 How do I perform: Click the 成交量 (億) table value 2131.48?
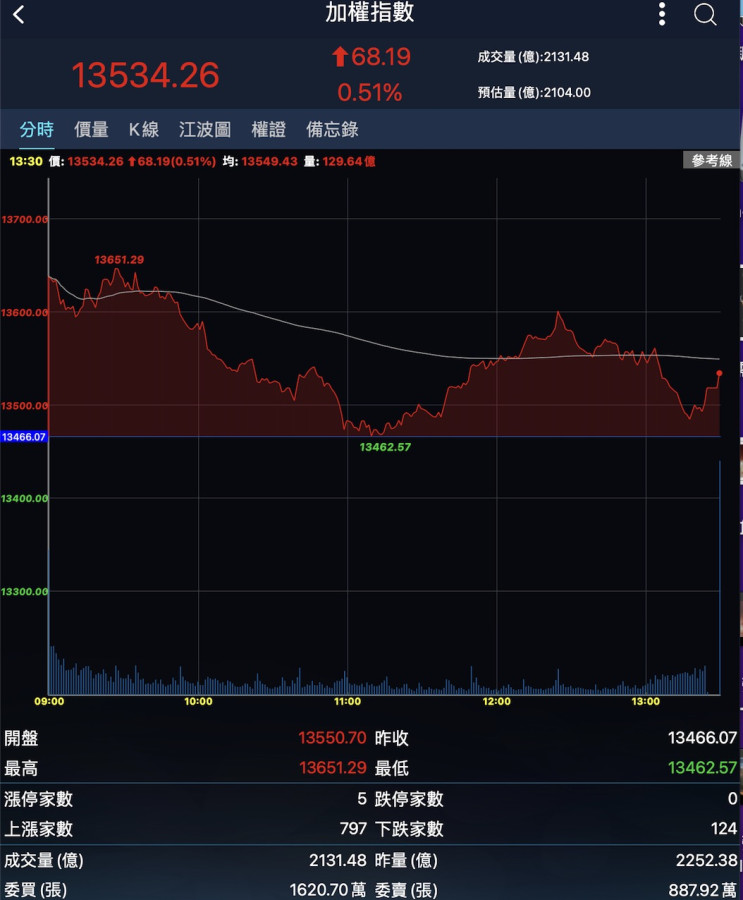click(x=338, y=860)
